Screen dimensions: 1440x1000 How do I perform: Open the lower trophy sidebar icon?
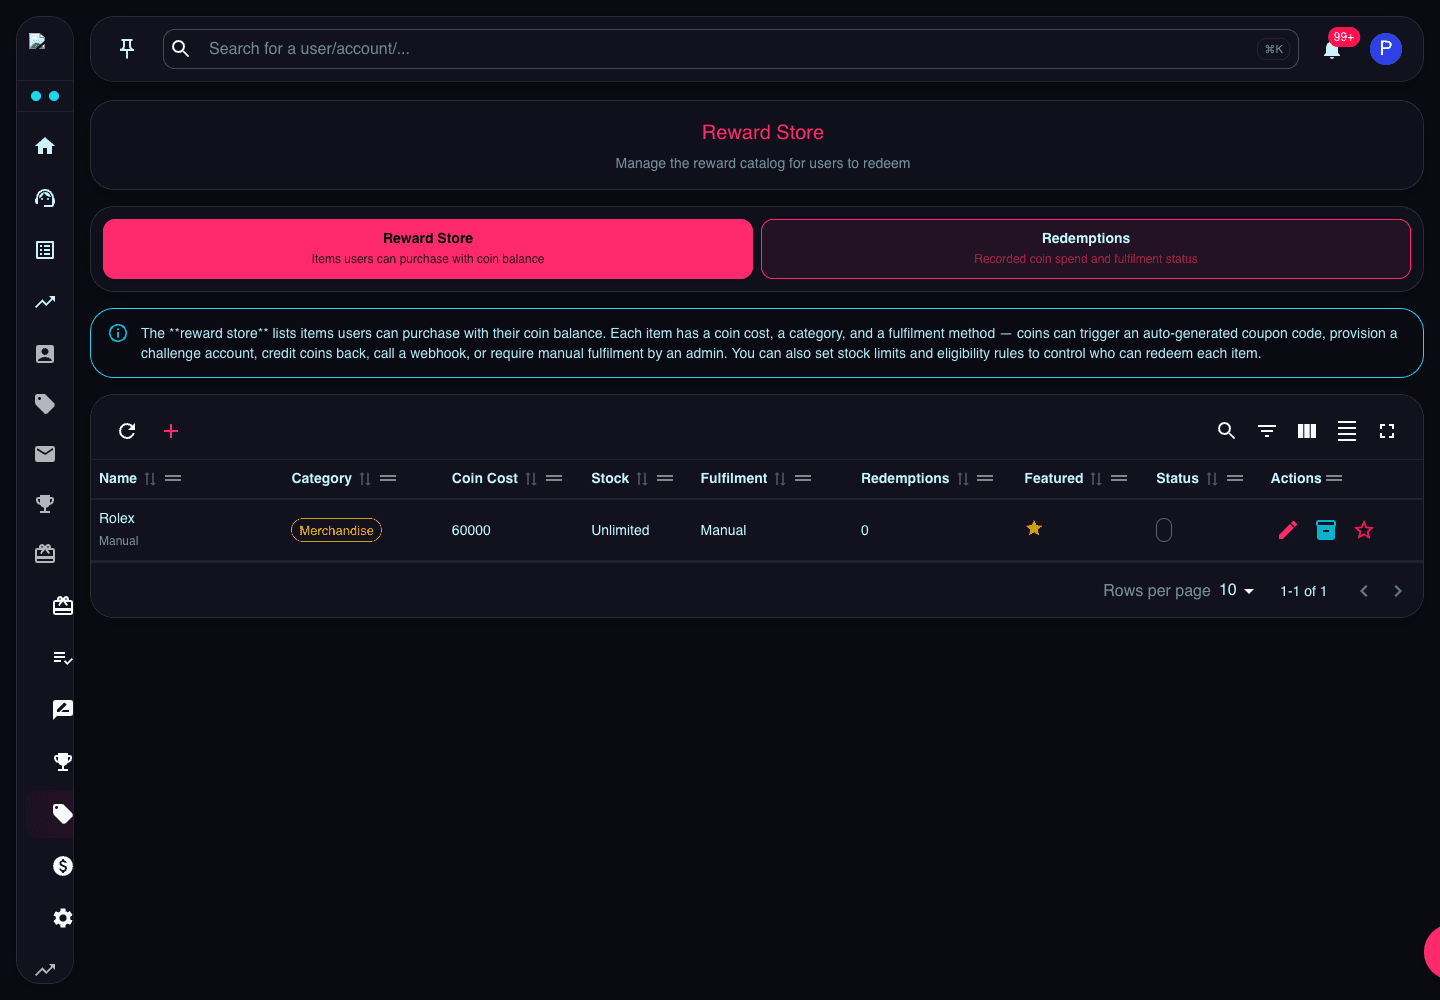tap(63, 762)
